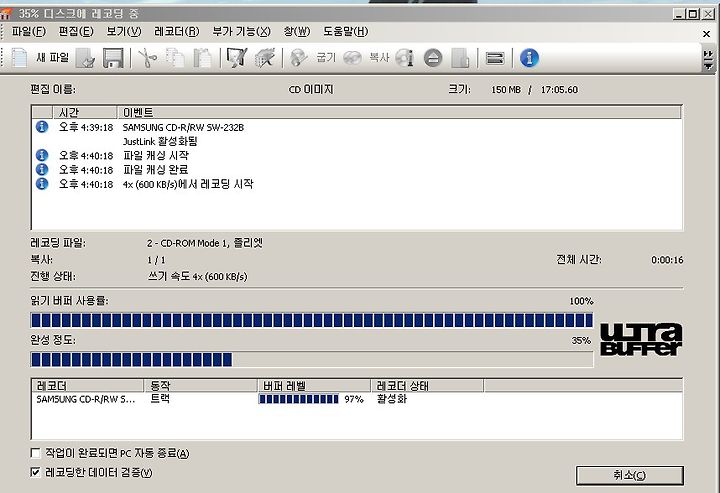720x493 pixels.
Task: Click the 레코더 상태 column header
Action: click(427, 386)
